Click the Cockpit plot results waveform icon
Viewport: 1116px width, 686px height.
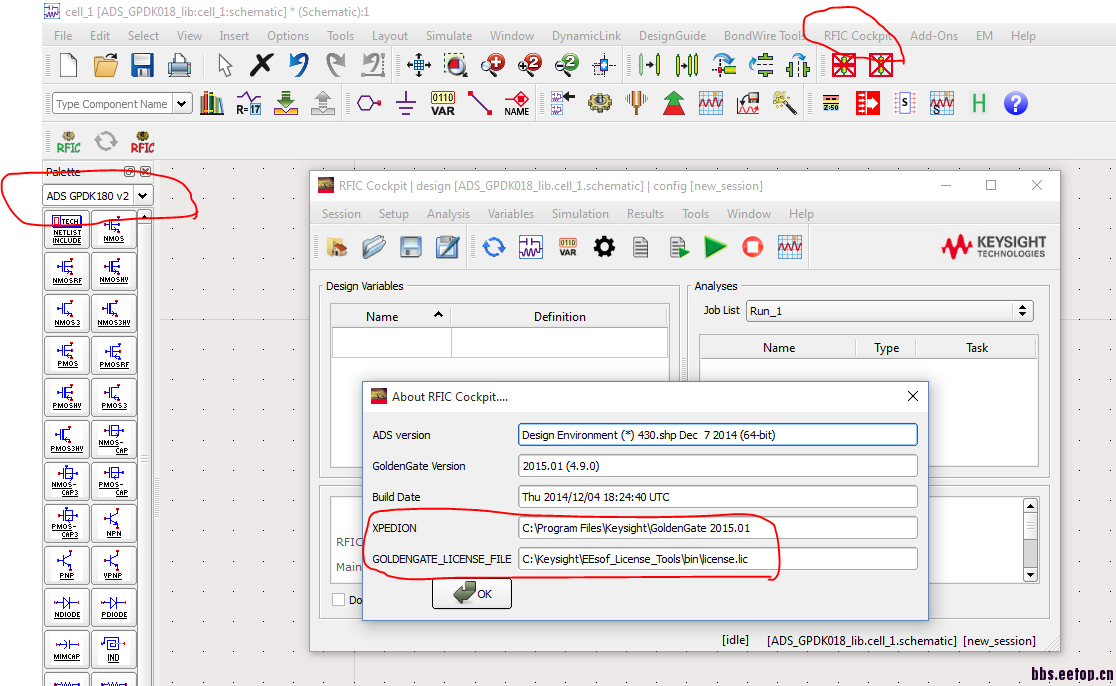(789, 247)
